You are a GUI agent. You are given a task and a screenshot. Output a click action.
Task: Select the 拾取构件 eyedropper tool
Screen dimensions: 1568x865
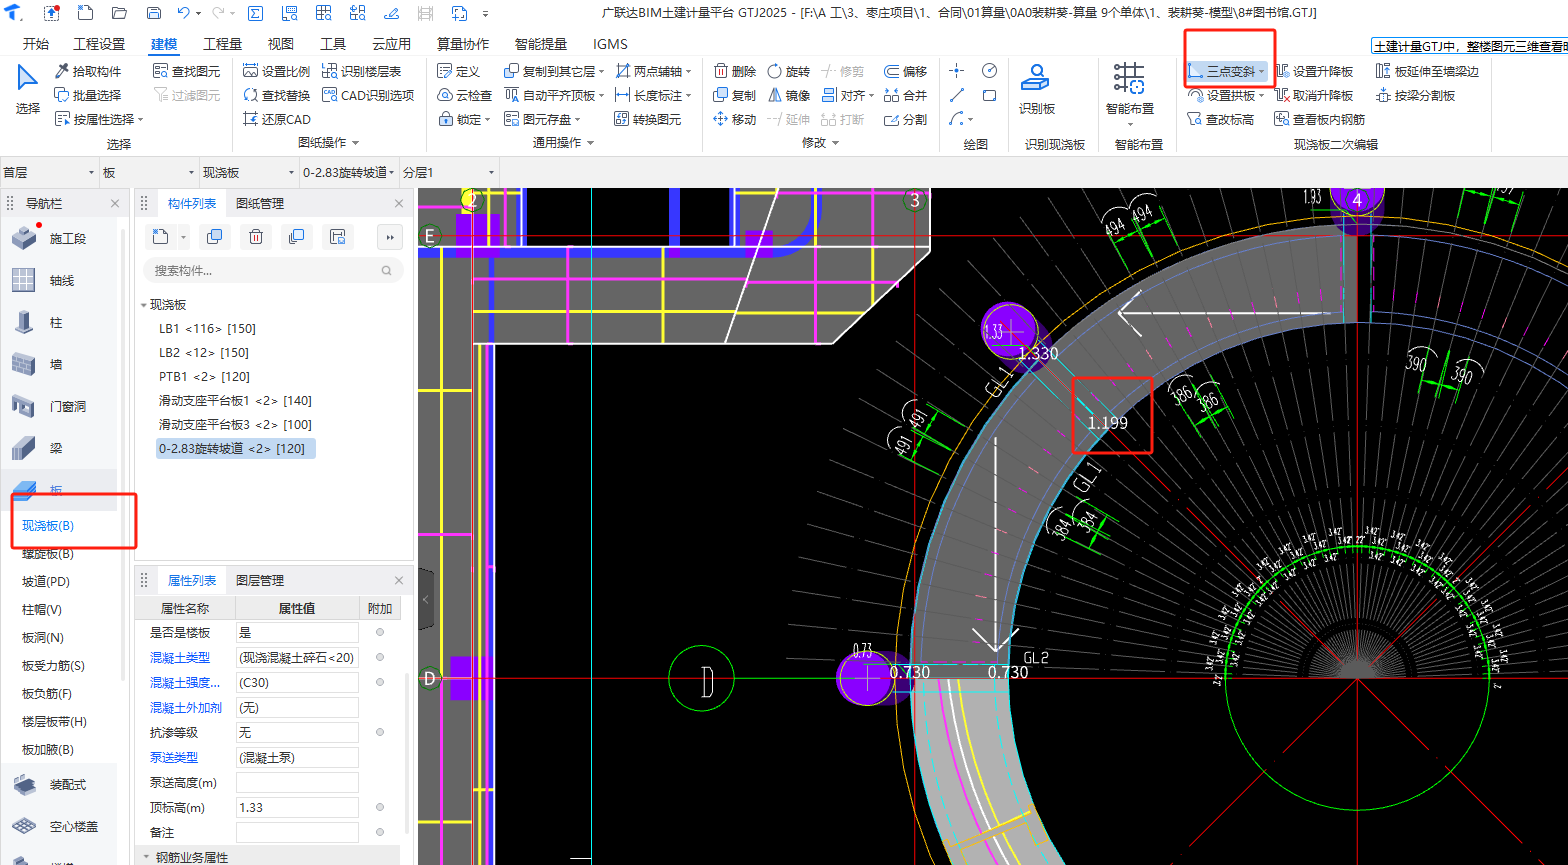(x=88, y=71)
